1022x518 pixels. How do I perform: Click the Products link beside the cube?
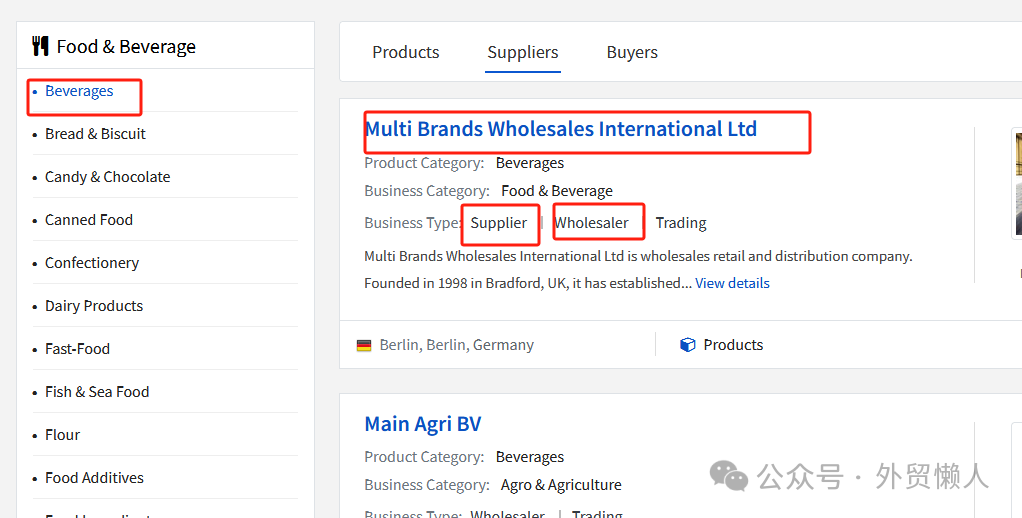[x=732, y=345]
